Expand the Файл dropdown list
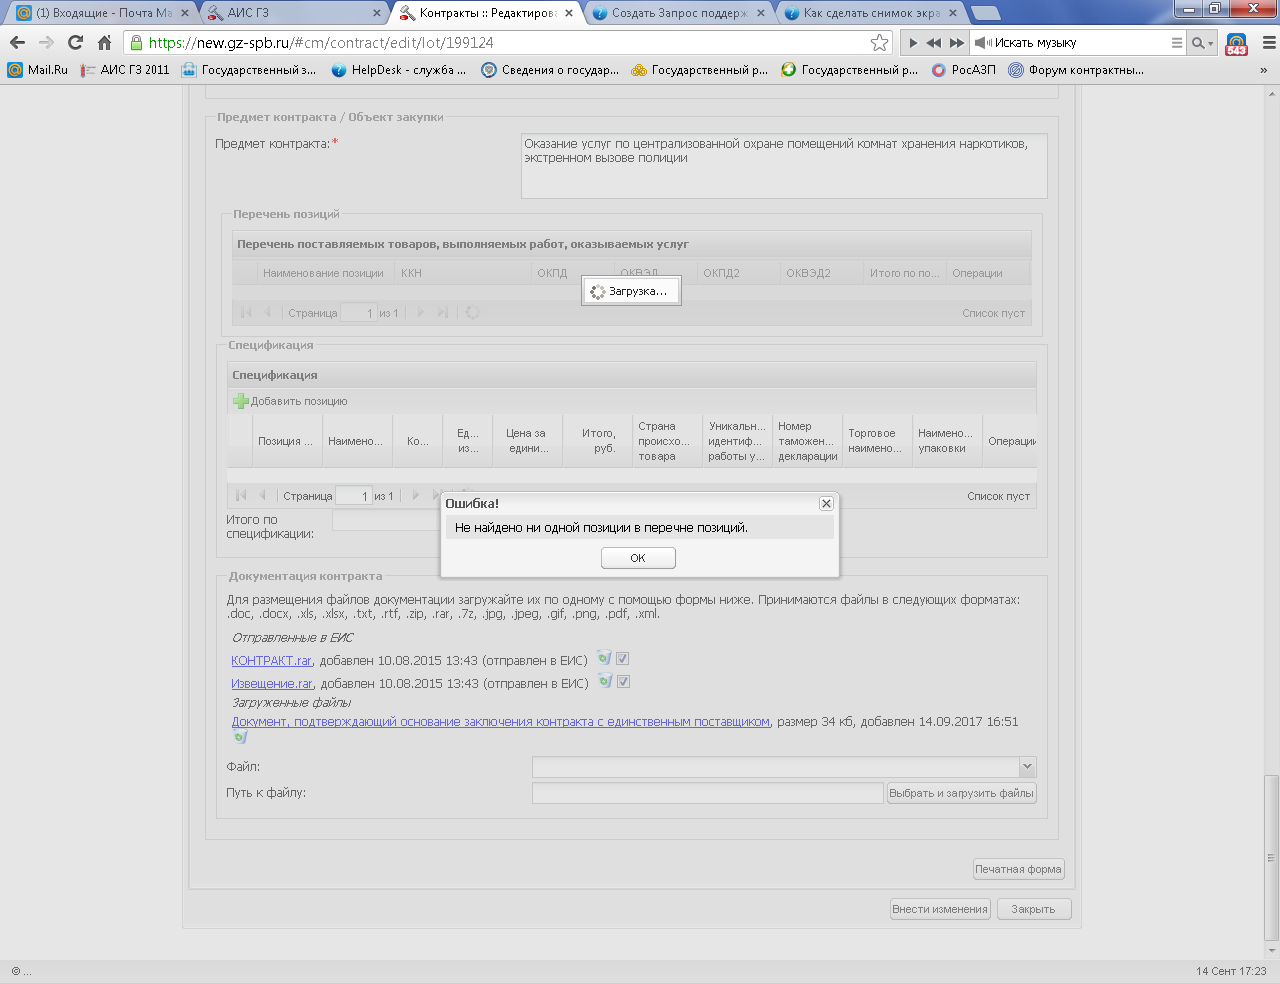Screen dimensions: 1280x984 (x=1027, y=767)
